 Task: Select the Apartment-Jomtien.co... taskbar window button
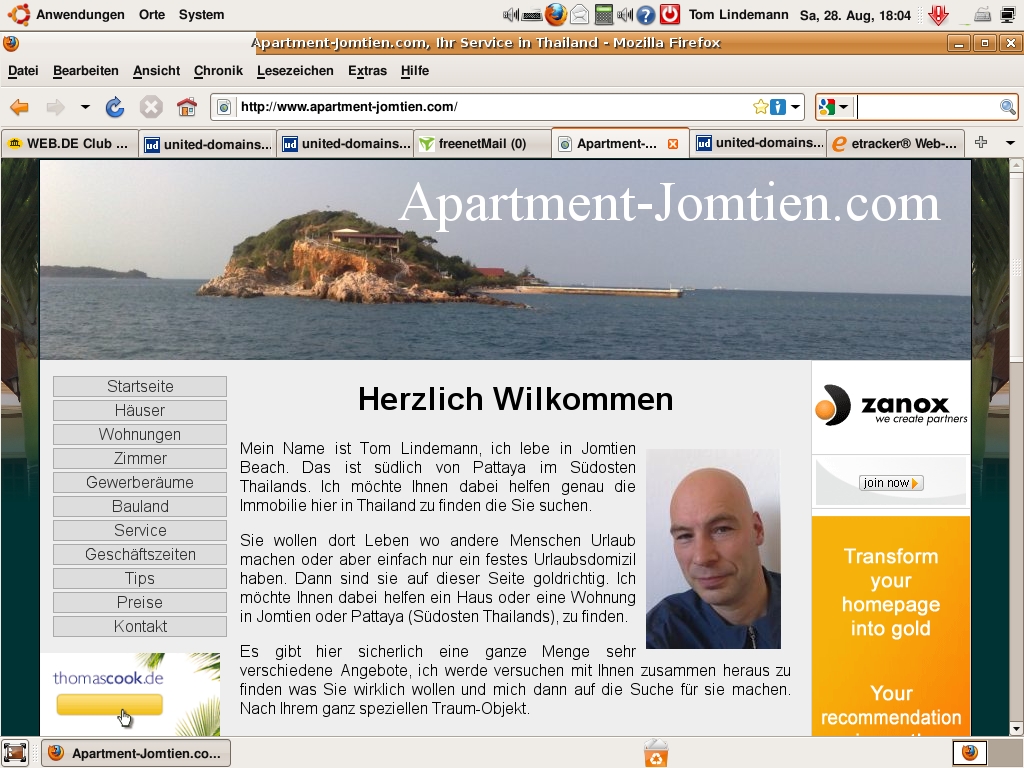(x=136, y=753)
